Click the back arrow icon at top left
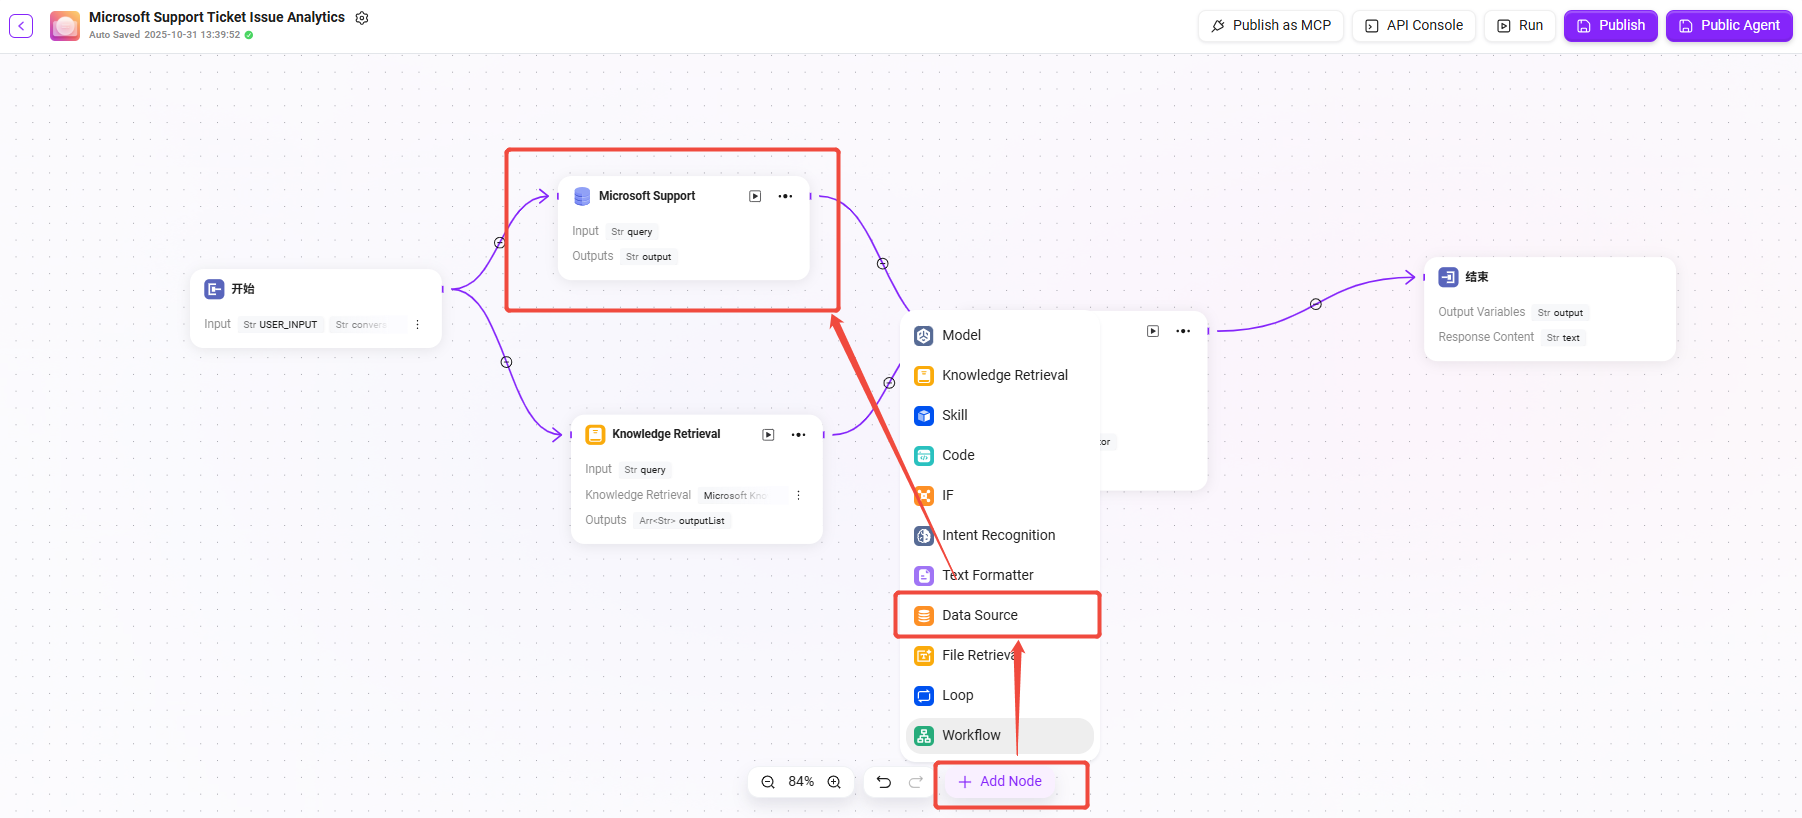The height and width of the screenshot is (818, 1802). point(21,26)
